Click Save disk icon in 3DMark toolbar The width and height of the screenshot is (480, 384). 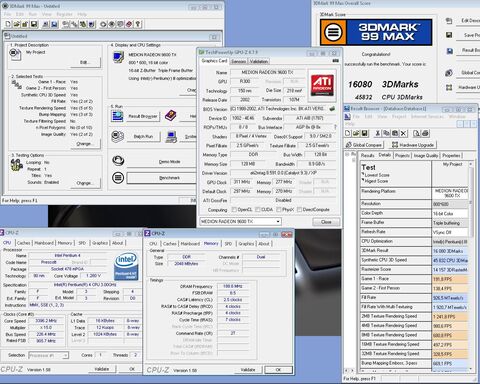(34, 24)
